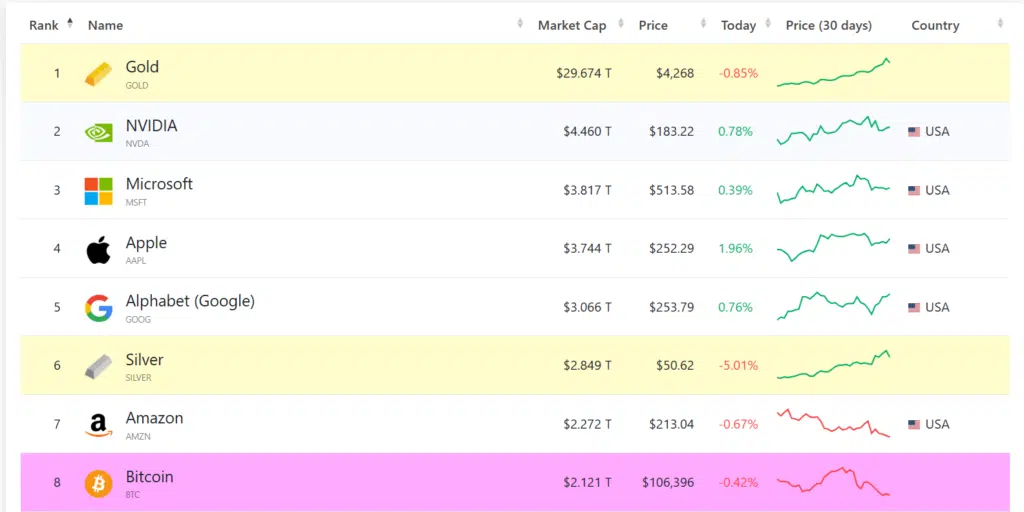This screenshot has height=512, width=1024.
Task: Sort table by Market Cap column
Action: [572, 25]
